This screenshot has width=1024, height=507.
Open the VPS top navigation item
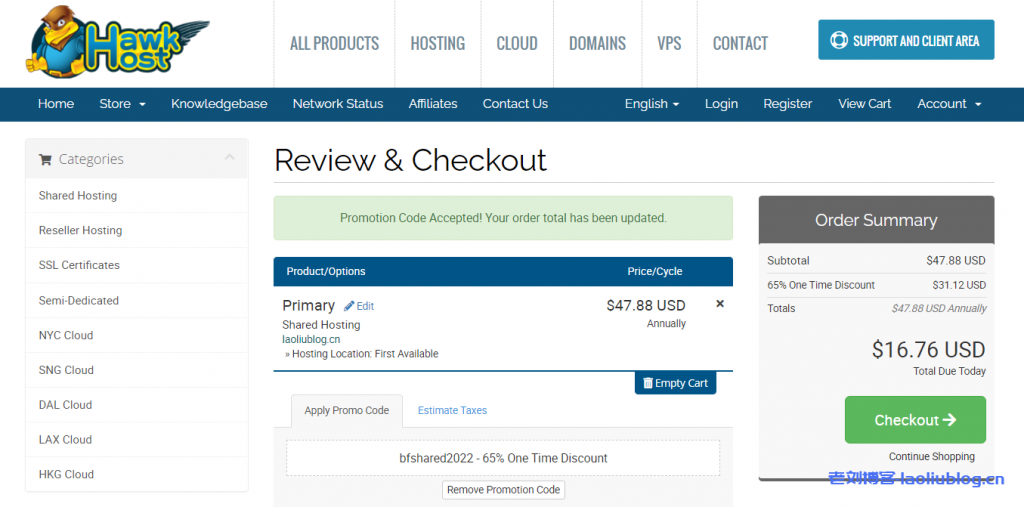click(669, 43)
